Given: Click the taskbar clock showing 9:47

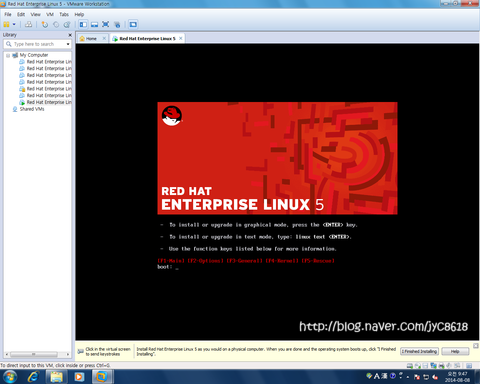Looking at the screenshot, I should point(457,377).
